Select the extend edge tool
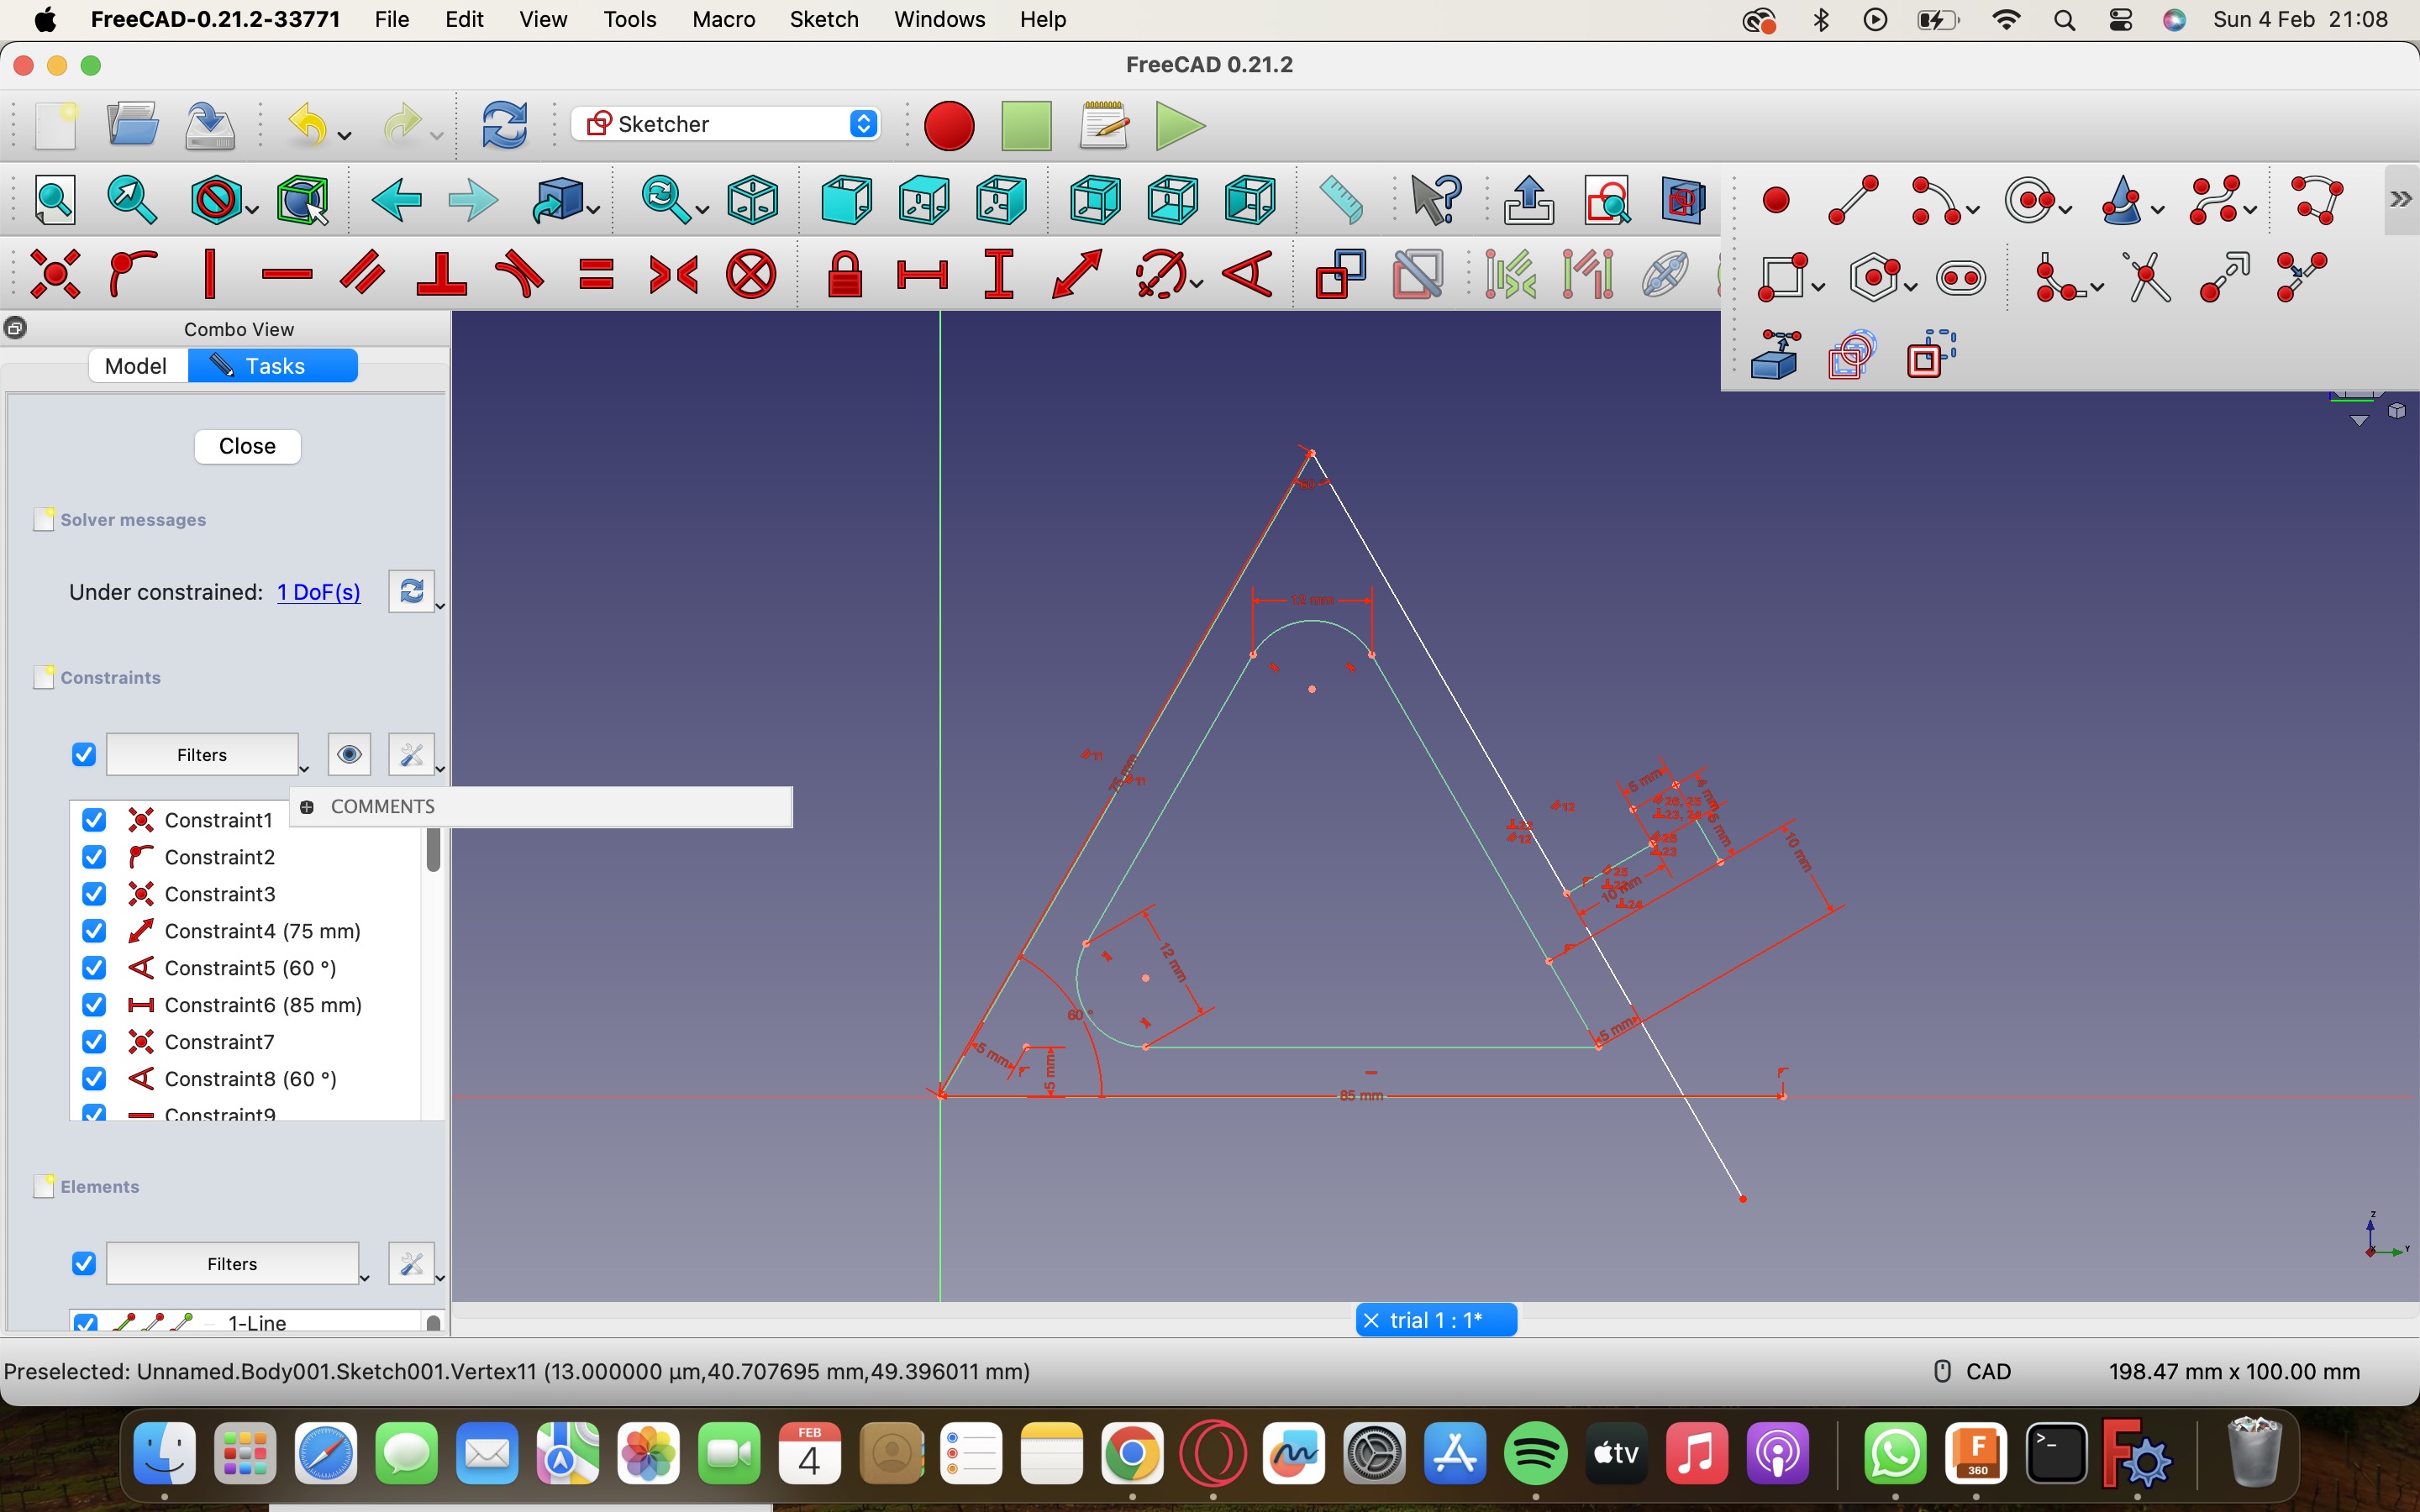 tap(2226, 277)
